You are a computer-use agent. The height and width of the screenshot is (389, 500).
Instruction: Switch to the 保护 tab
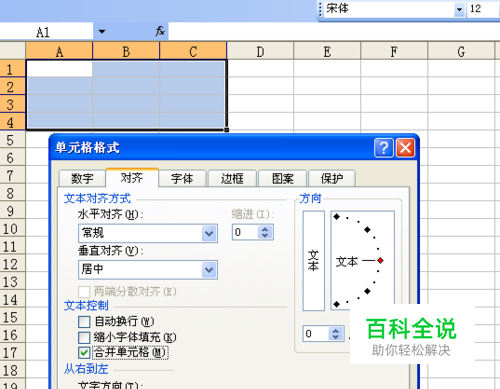click(x=332, y=179)
